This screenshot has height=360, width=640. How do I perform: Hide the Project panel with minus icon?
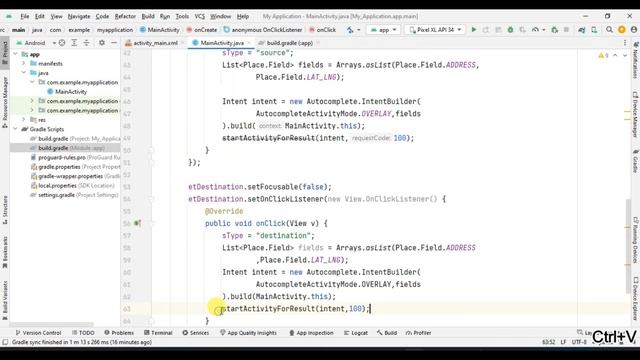pyautogui.click(x=114, y=43)
